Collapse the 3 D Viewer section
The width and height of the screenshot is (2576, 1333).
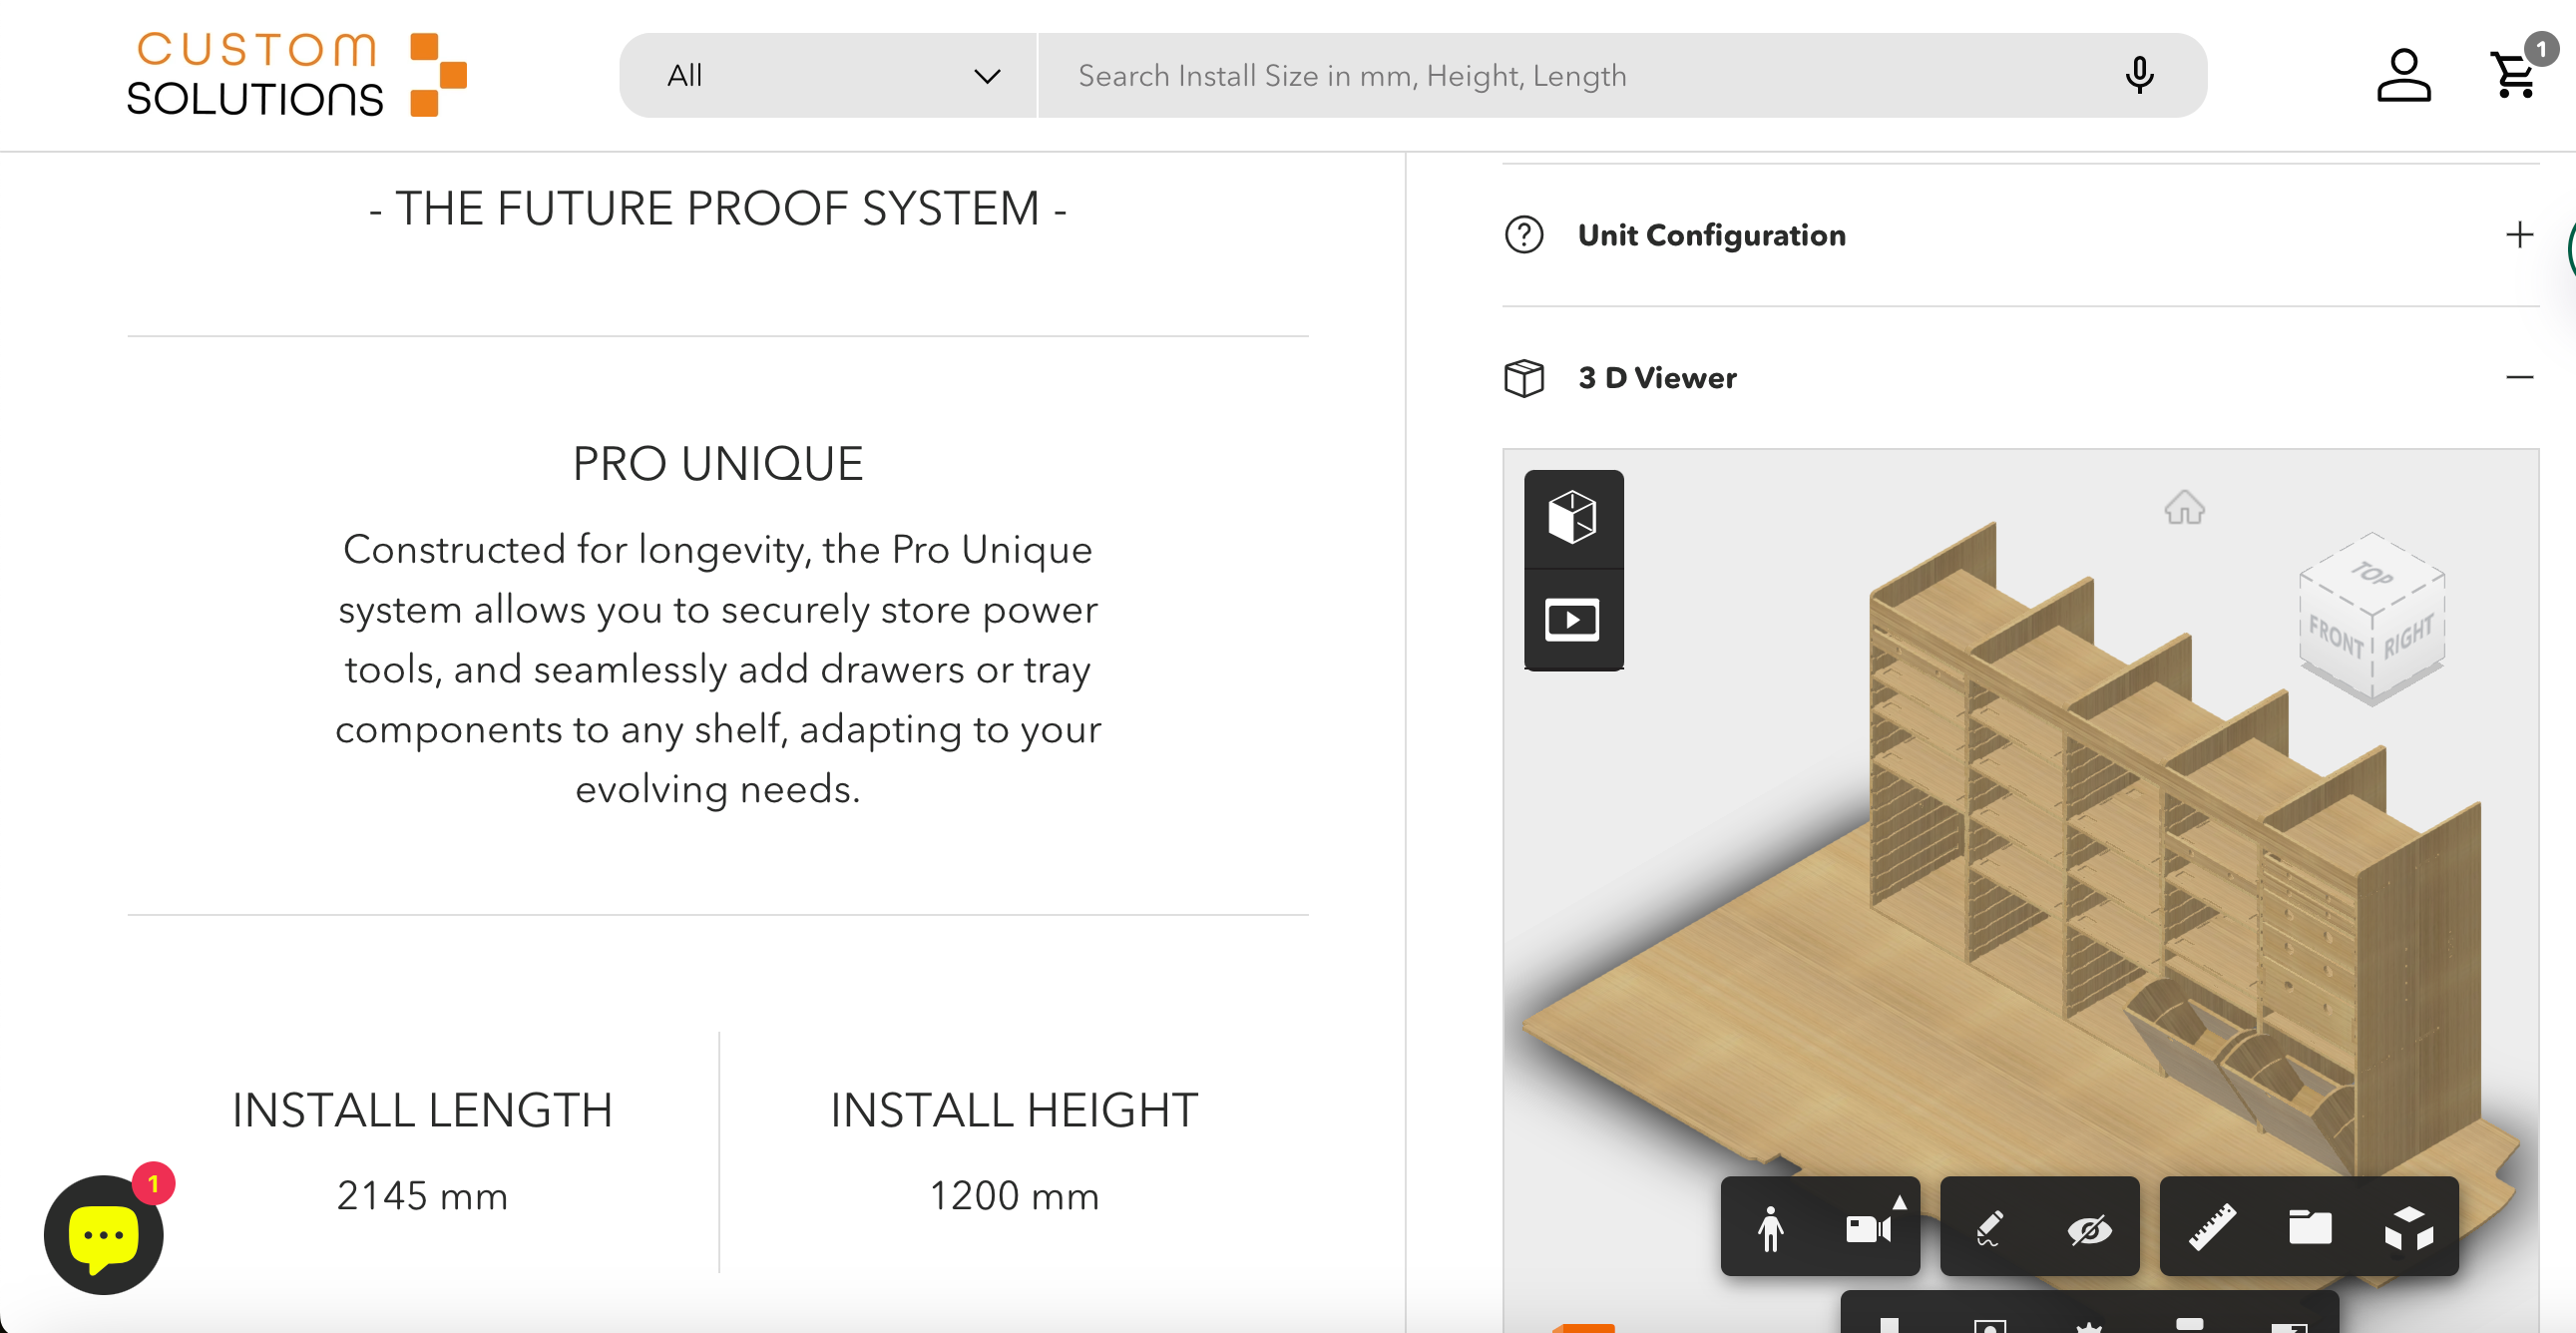(2519, 377)
